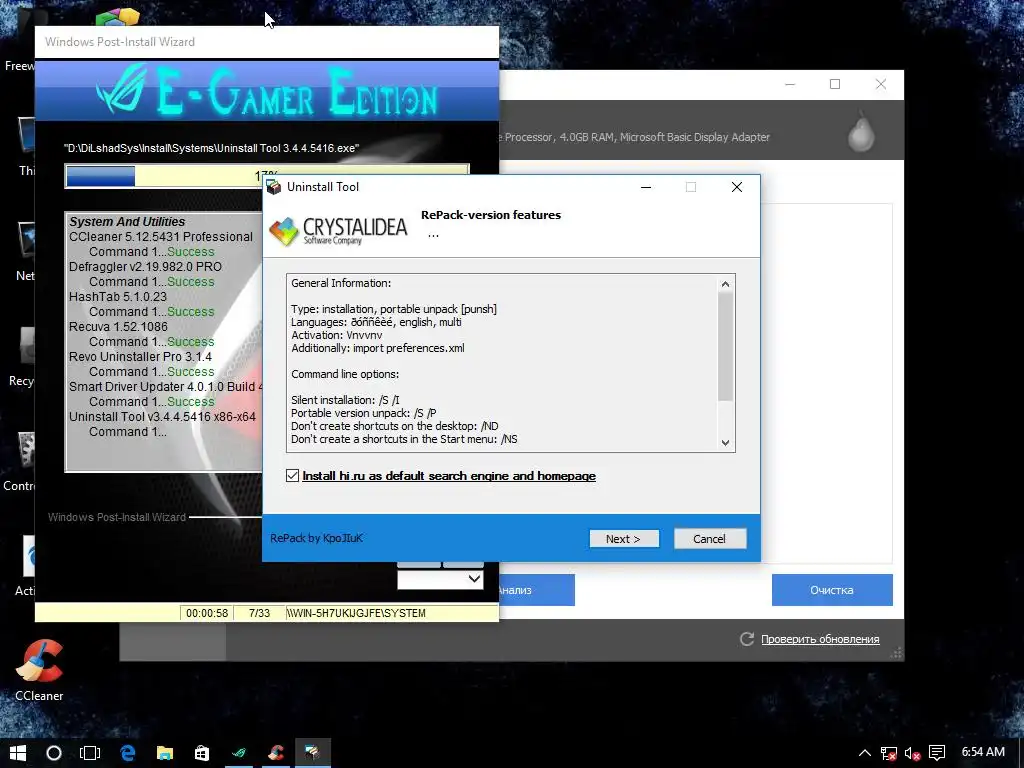Open Cortana search circle on taskbar

click(54, 752)
